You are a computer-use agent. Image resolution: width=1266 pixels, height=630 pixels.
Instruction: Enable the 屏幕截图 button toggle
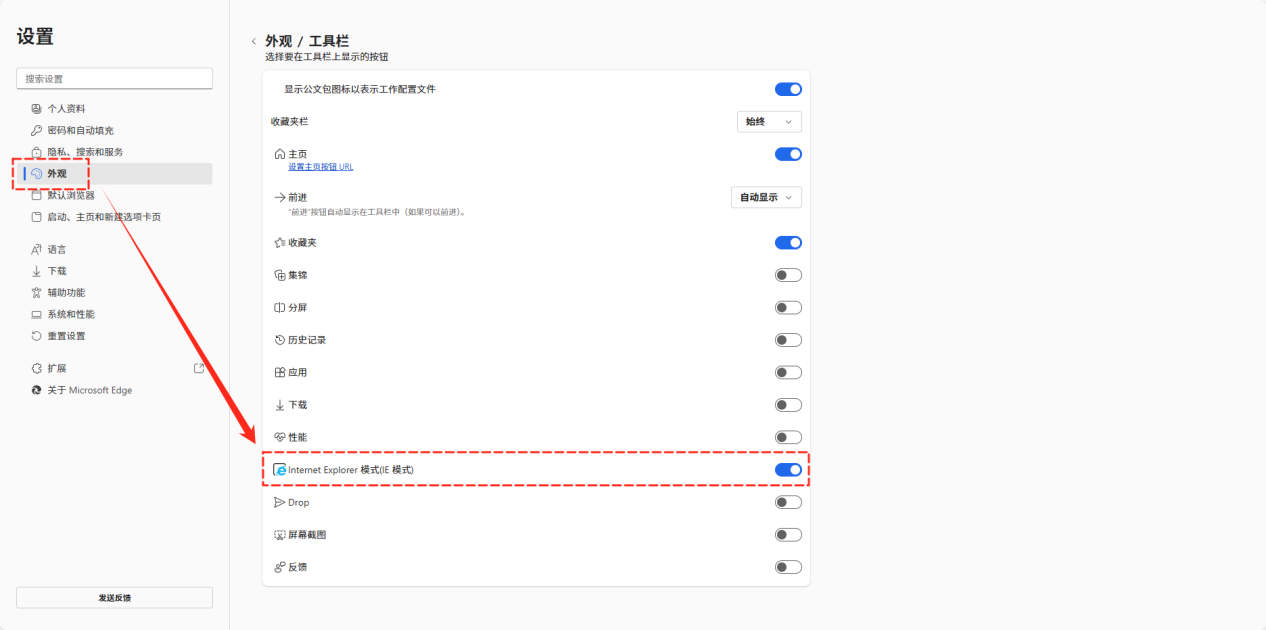(788, 535)
